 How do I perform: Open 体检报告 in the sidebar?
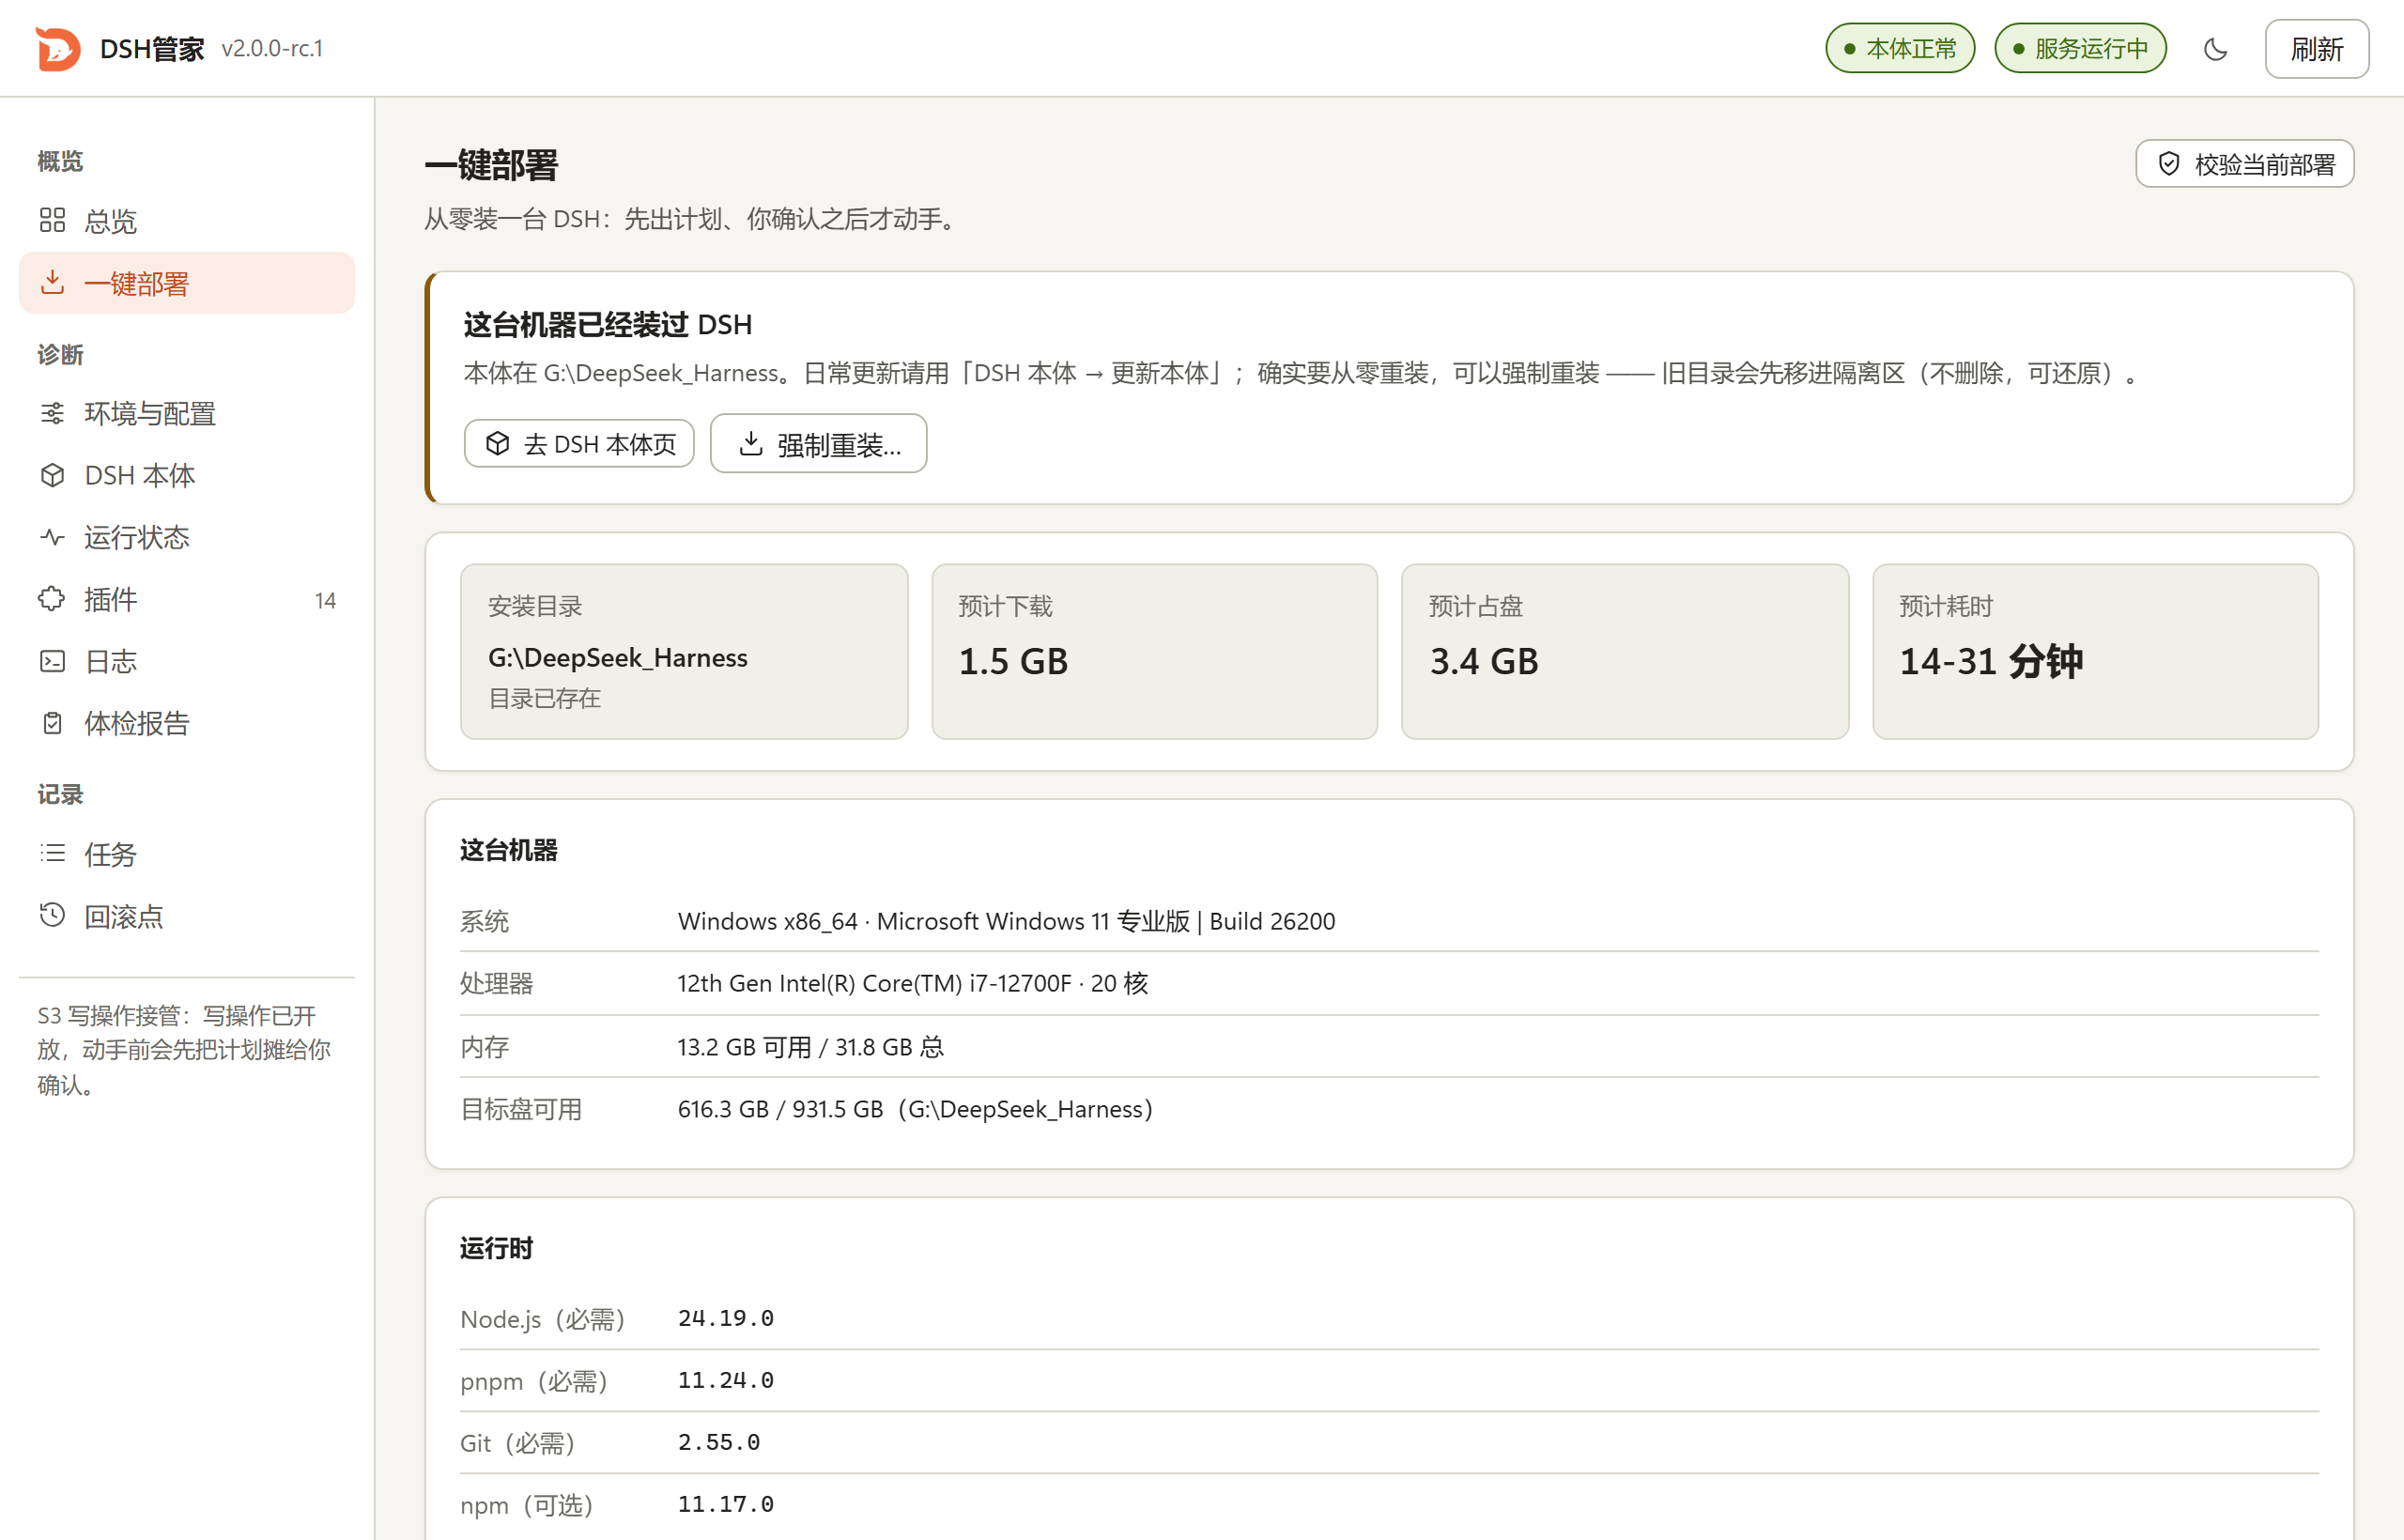(x=187, y=724)
